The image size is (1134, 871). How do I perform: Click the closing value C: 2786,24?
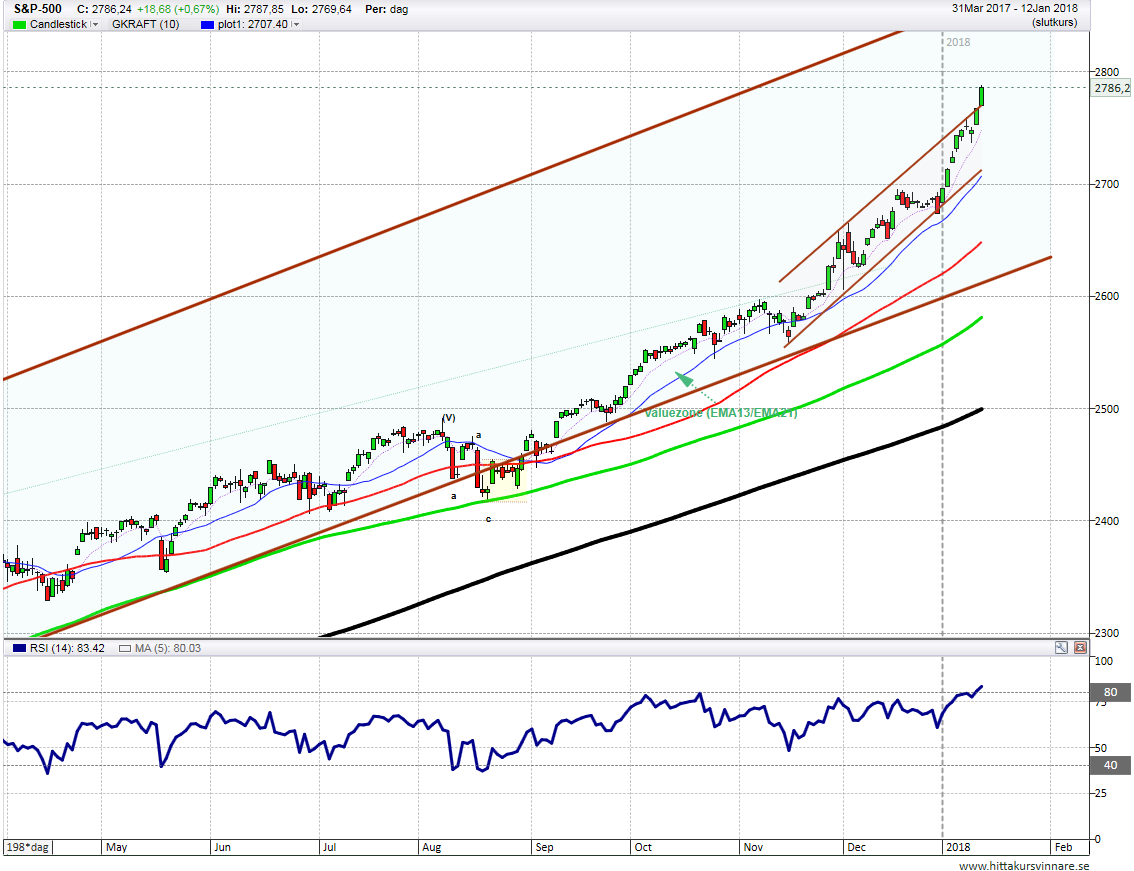coord(104,9)
